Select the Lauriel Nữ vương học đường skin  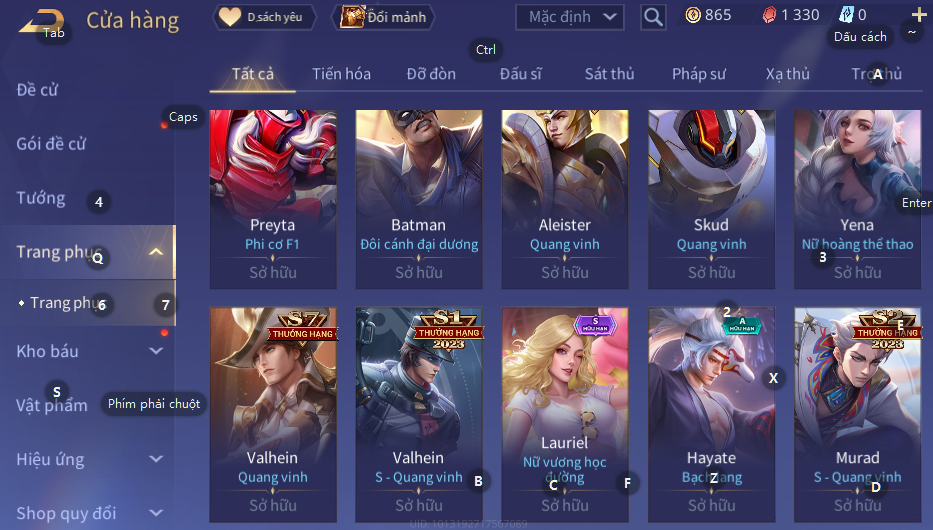pyautogui.click(x=565, y=415)
